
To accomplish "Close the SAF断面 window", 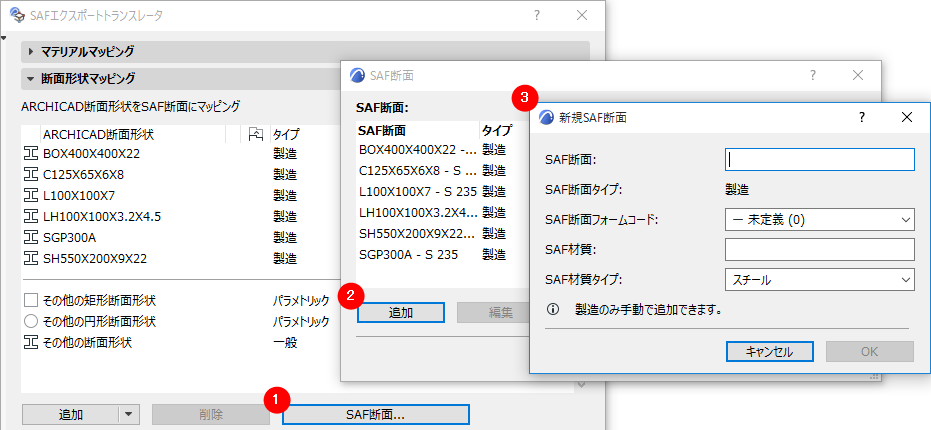I will [858, 75].
